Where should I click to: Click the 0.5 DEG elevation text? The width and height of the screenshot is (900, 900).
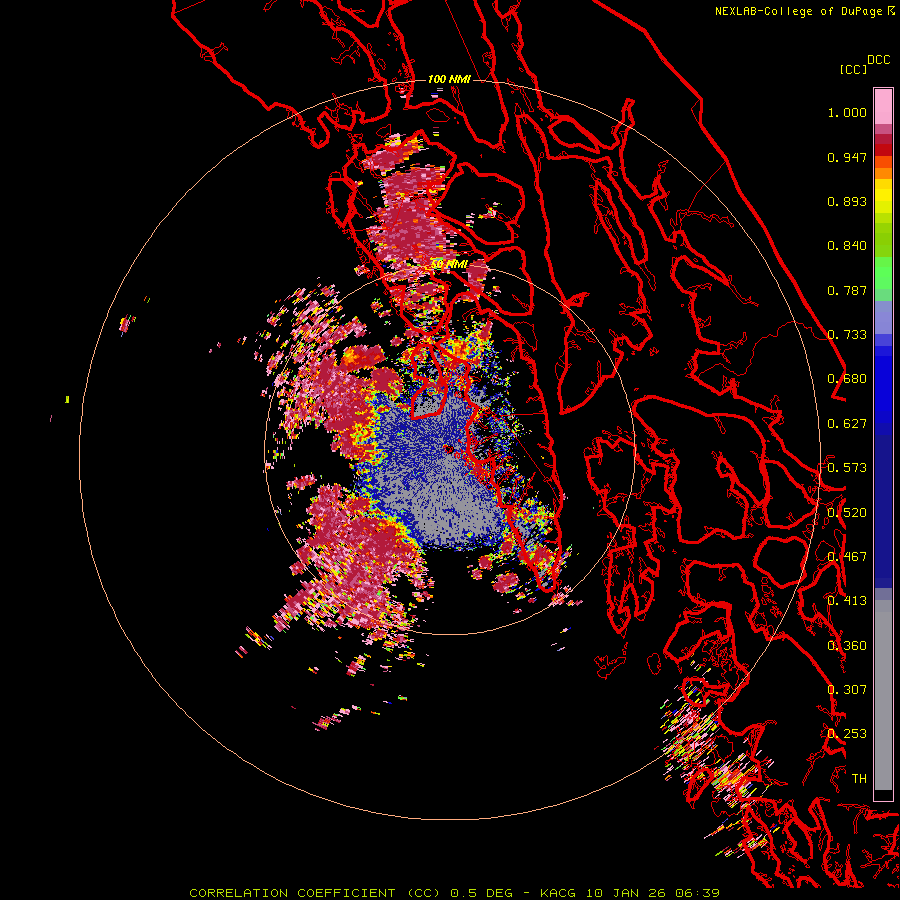click(482, 893)
